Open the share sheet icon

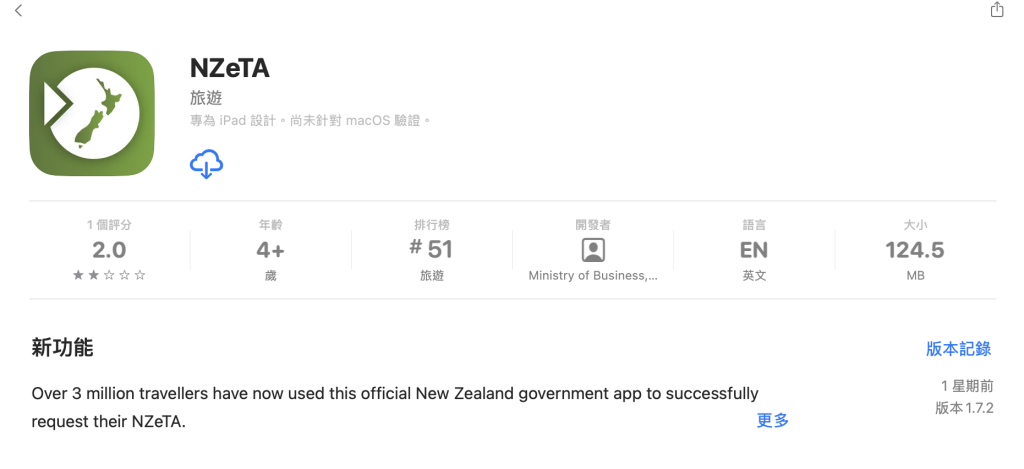(997, 9)
